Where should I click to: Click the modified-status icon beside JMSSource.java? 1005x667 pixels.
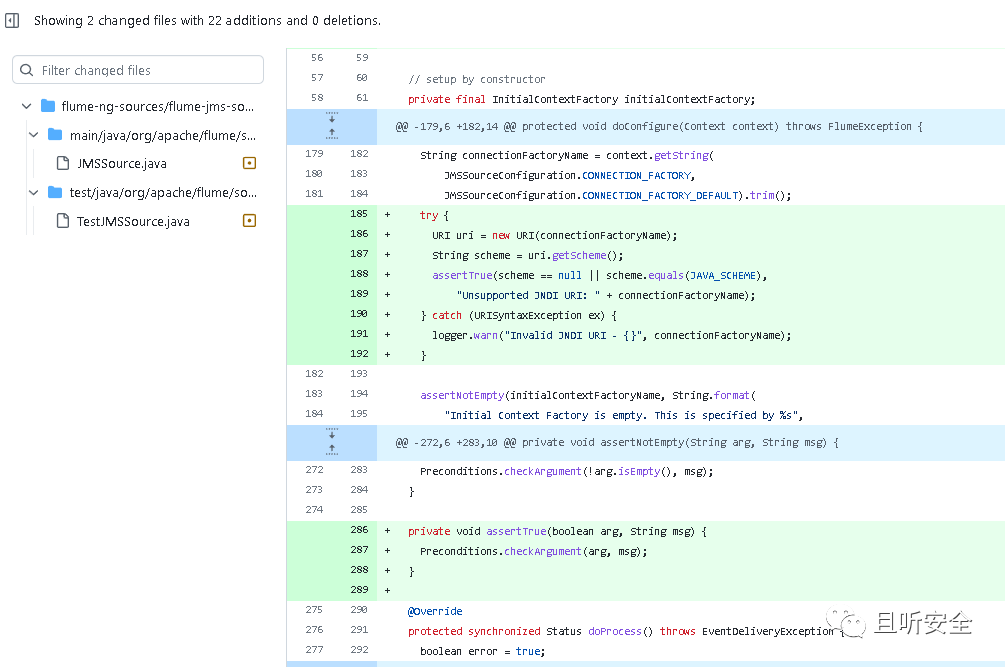pos(249,163)
